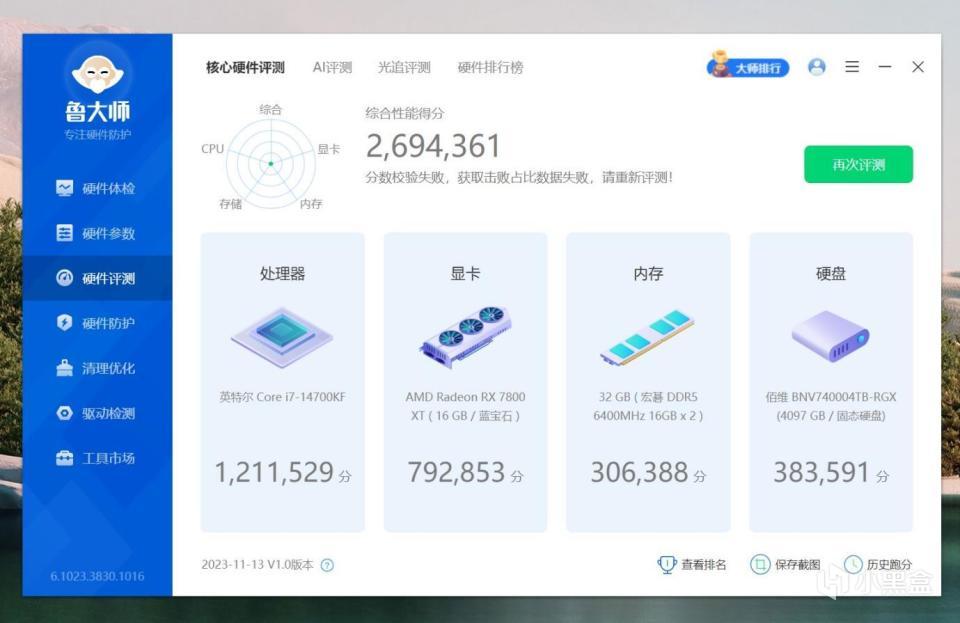Start benchmark again with 再次评测
960x623 pixels.
(x=858, y=164)
